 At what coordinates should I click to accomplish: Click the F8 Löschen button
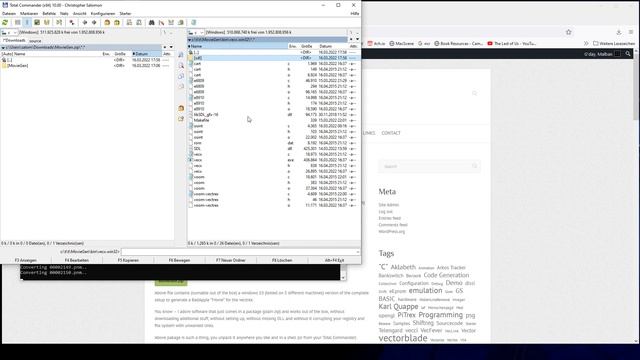pos(282,260)
